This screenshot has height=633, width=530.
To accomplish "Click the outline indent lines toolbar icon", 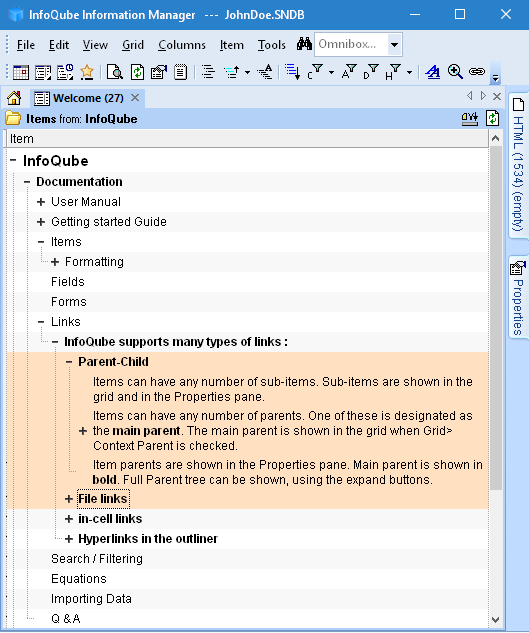I will point(208,72).
